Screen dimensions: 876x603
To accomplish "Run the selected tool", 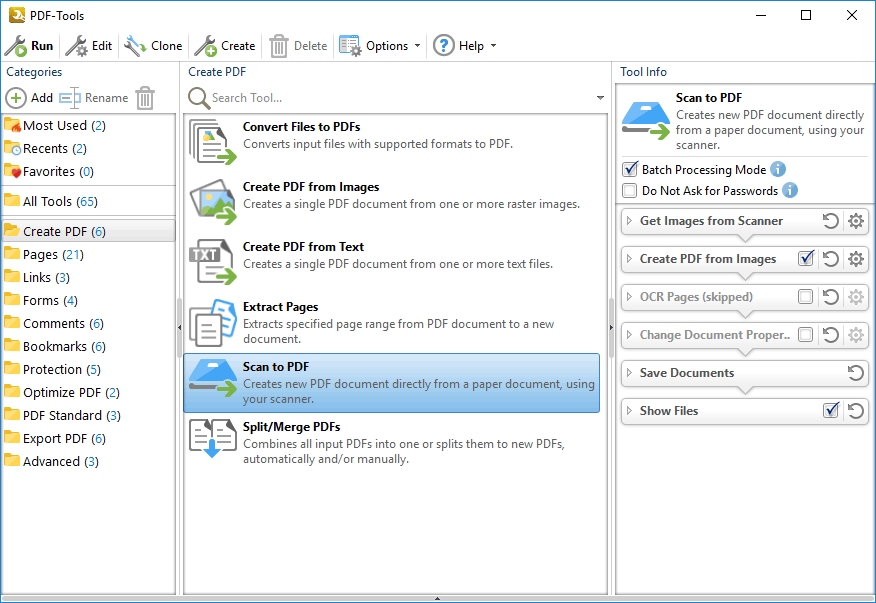I will click(29, 46).
